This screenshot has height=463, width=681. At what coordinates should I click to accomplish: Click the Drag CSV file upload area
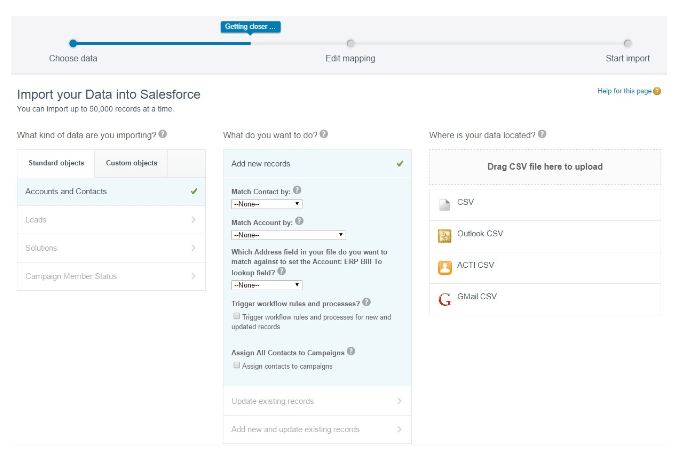[x=545, y=167]
